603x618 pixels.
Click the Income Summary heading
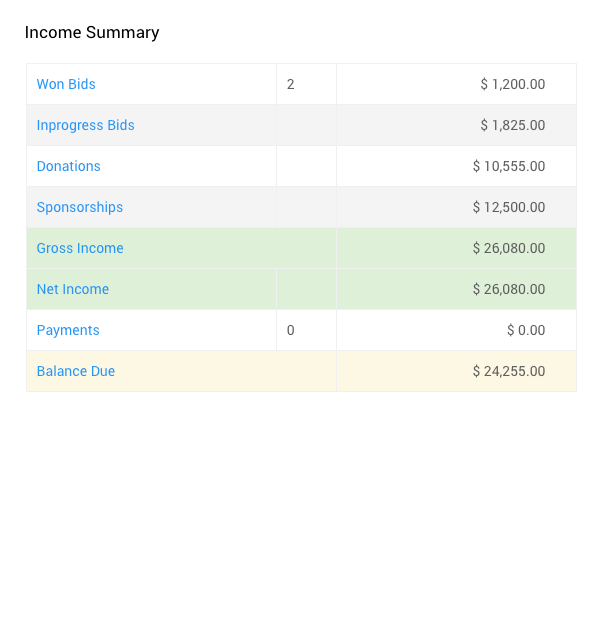point(92,32)
